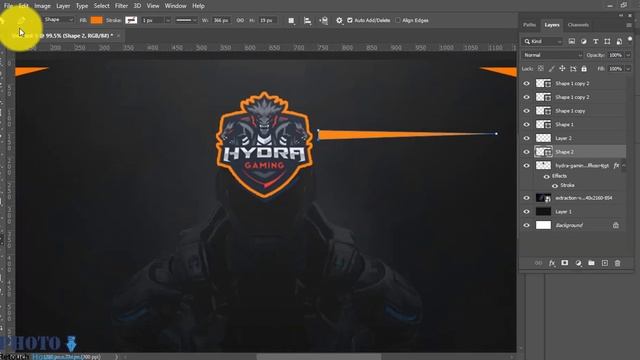The height and width of the screenshot is (360, 640).
Task: Open Path operations icon in options bar
Action: click(x=291, y=20)
